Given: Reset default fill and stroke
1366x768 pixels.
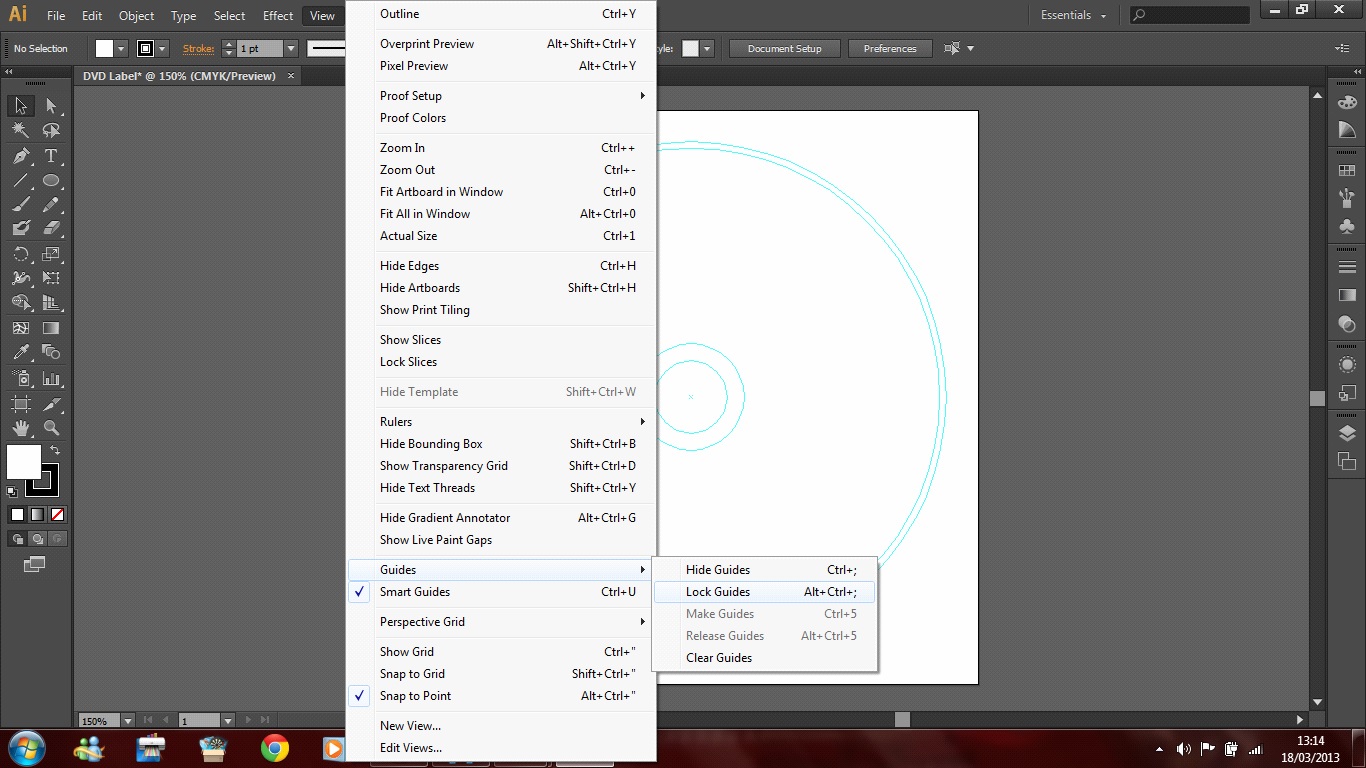Looking at the screenshot, I should 12,492.
